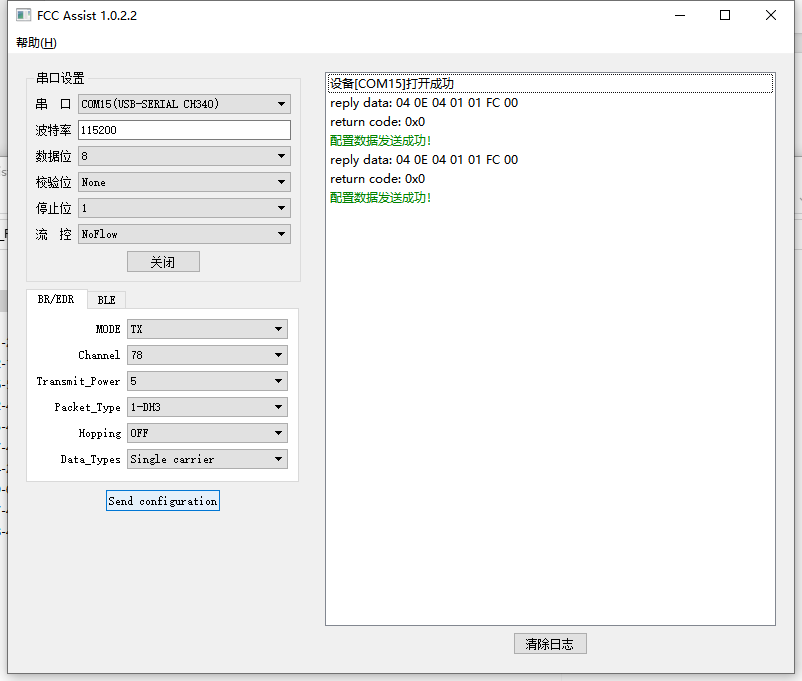
Task: Expand the serial port COM15 dropdown
Action: click(184, 104)
